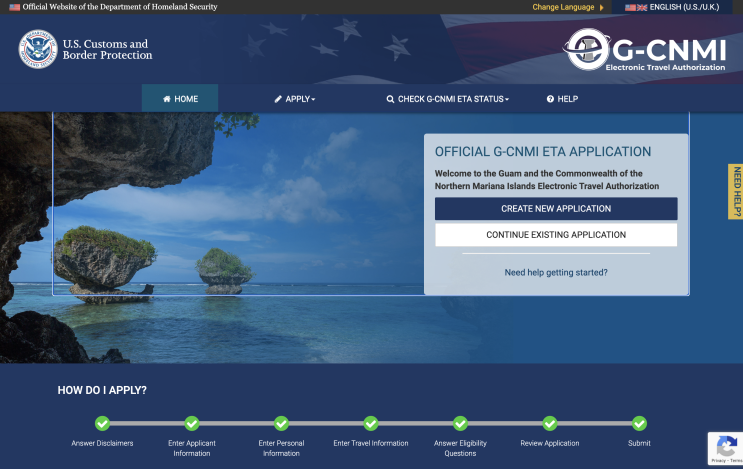Click the Official Website of DHS text
The image size is (743, 469).
[120, 7]
